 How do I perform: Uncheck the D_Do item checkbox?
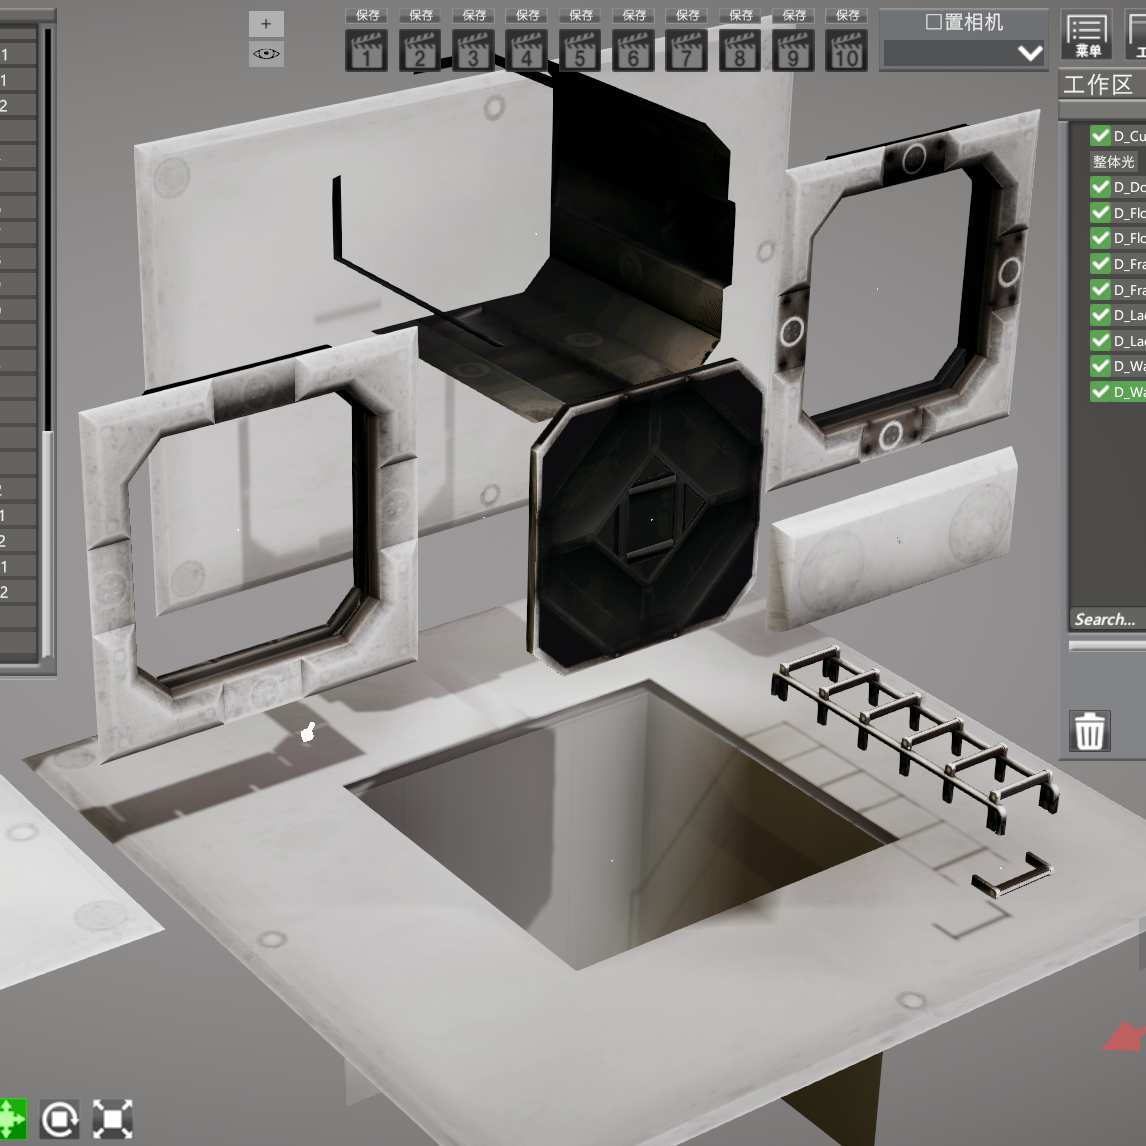coord(1100,187)
